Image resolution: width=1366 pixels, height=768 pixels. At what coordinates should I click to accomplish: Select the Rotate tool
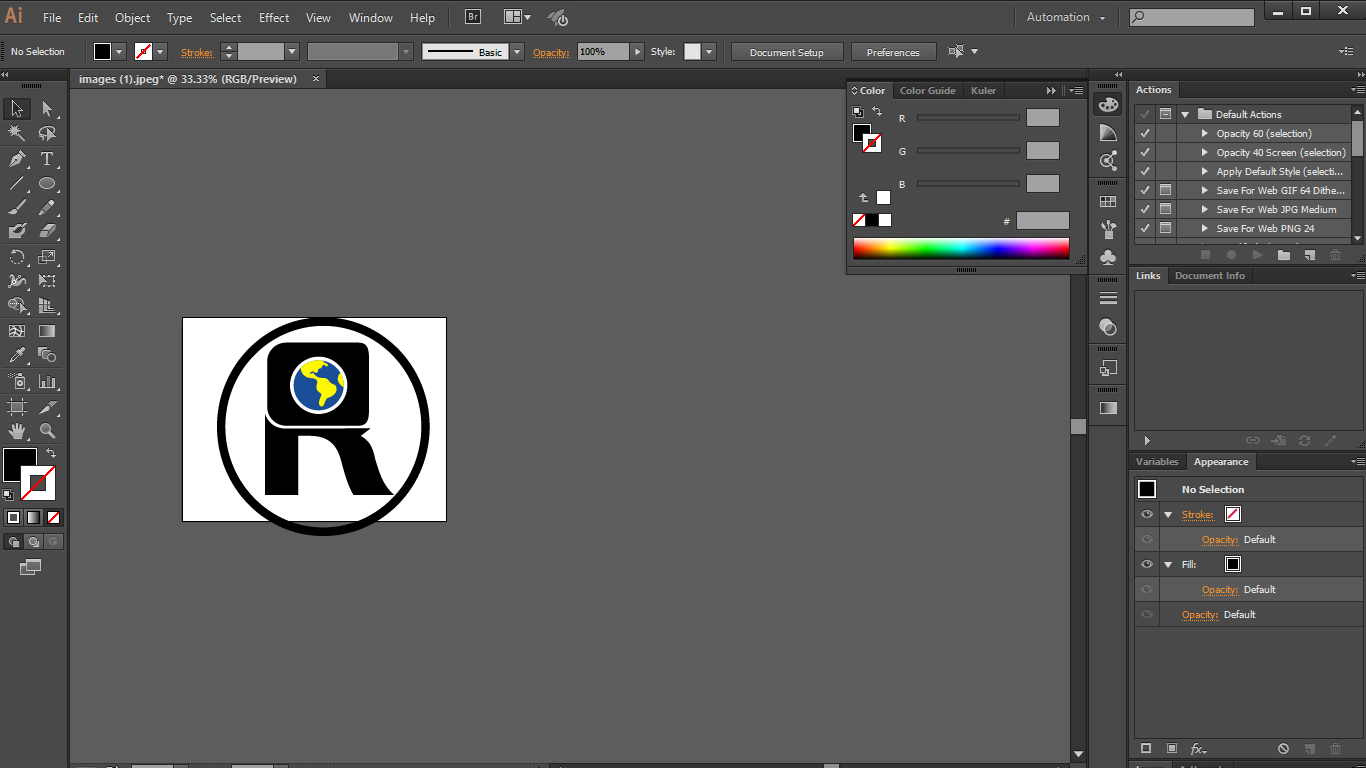pos(17,257)
